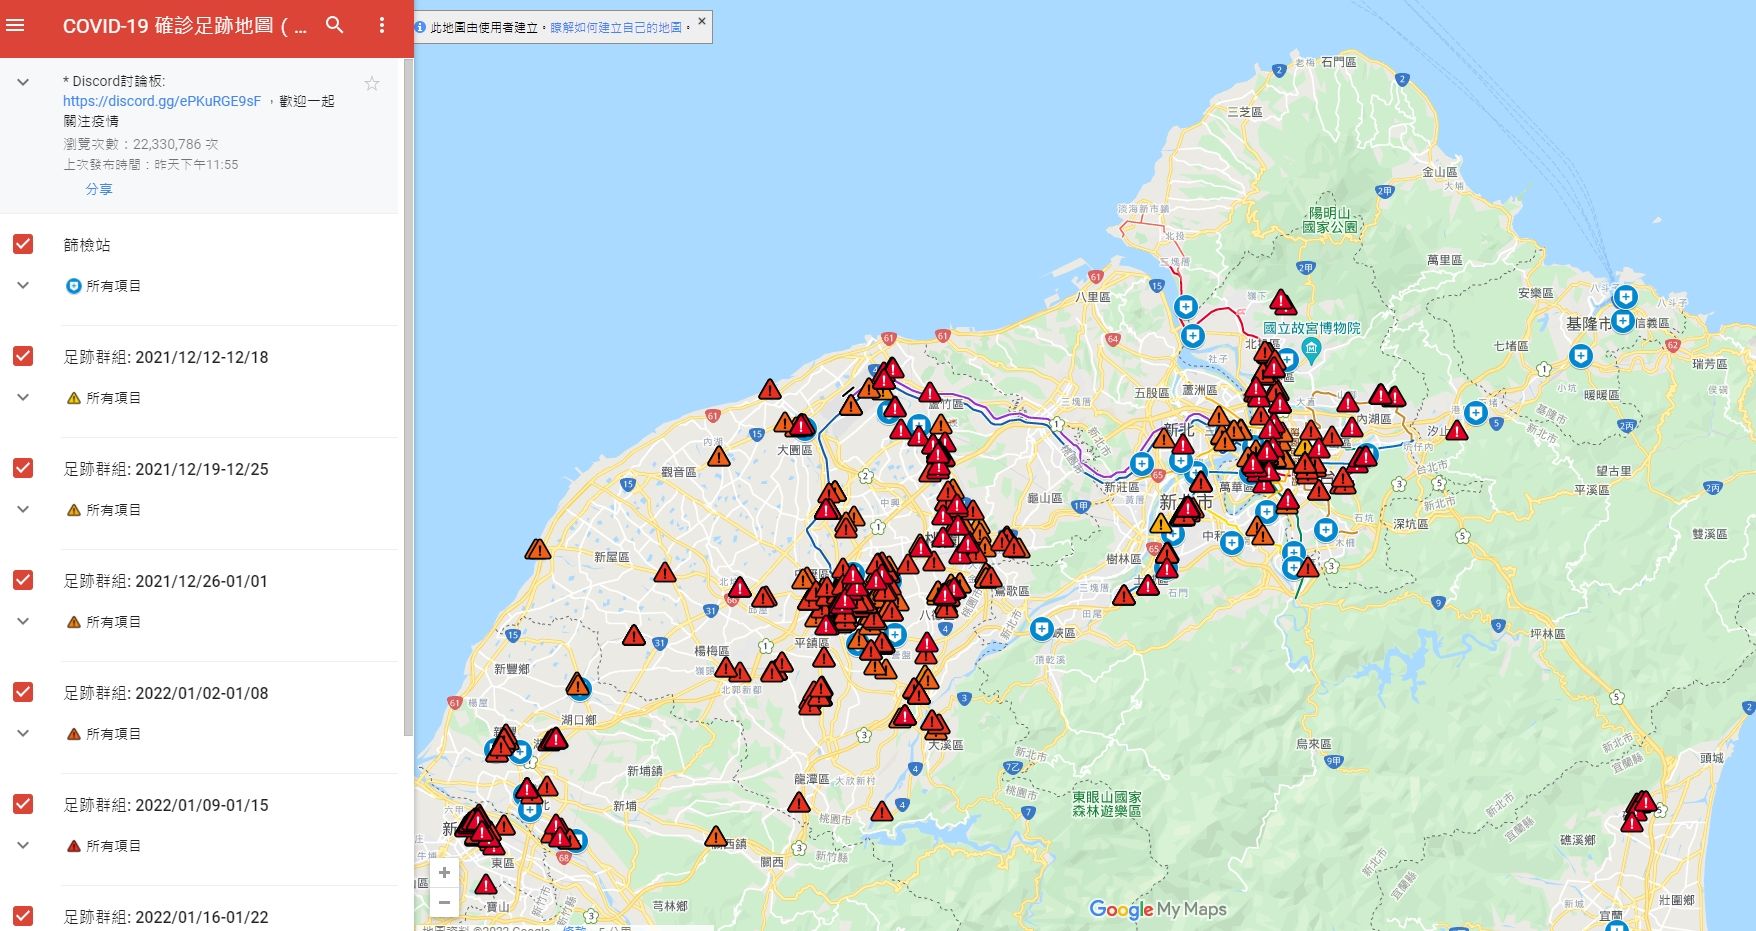Click the museum icon at 國立故宮博物院
The width and height of the screenshot is (1756, 931).
click(1312, 348)
